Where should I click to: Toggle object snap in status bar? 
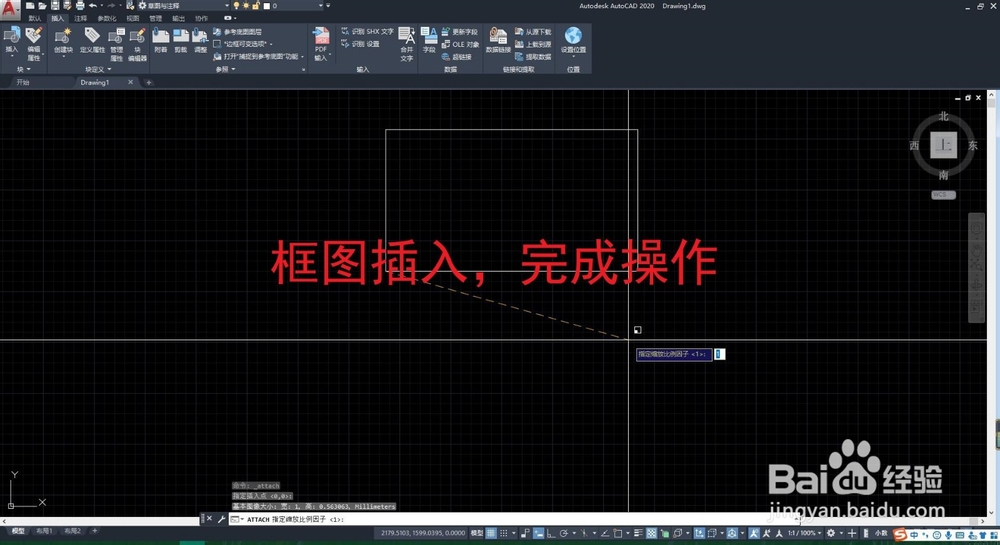point(617,533)
